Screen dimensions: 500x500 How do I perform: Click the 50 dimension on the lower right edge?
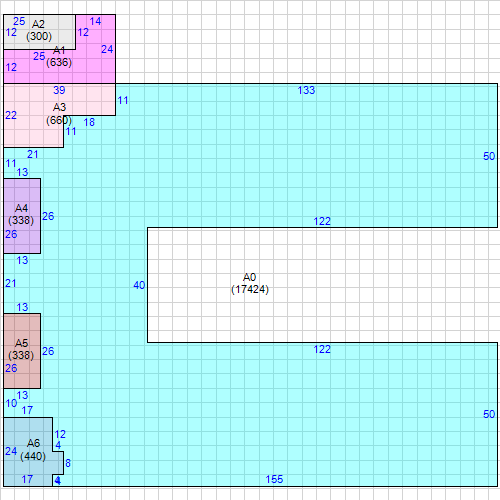click(489, 414)
